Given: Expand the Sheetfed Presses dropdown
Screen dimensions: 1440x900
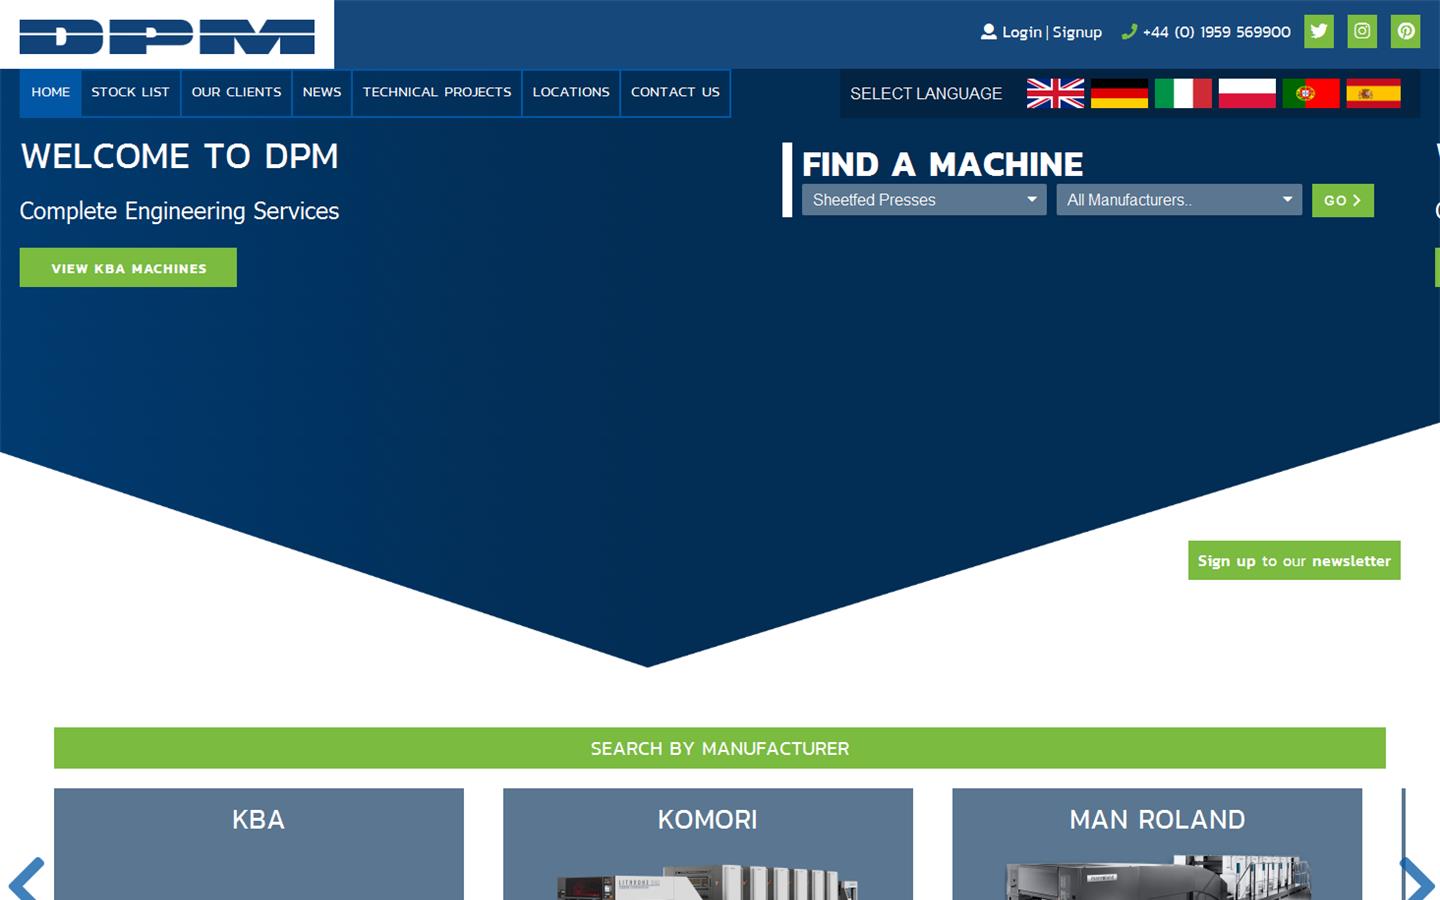Looking at the screenshot, I should coord(923,200).
